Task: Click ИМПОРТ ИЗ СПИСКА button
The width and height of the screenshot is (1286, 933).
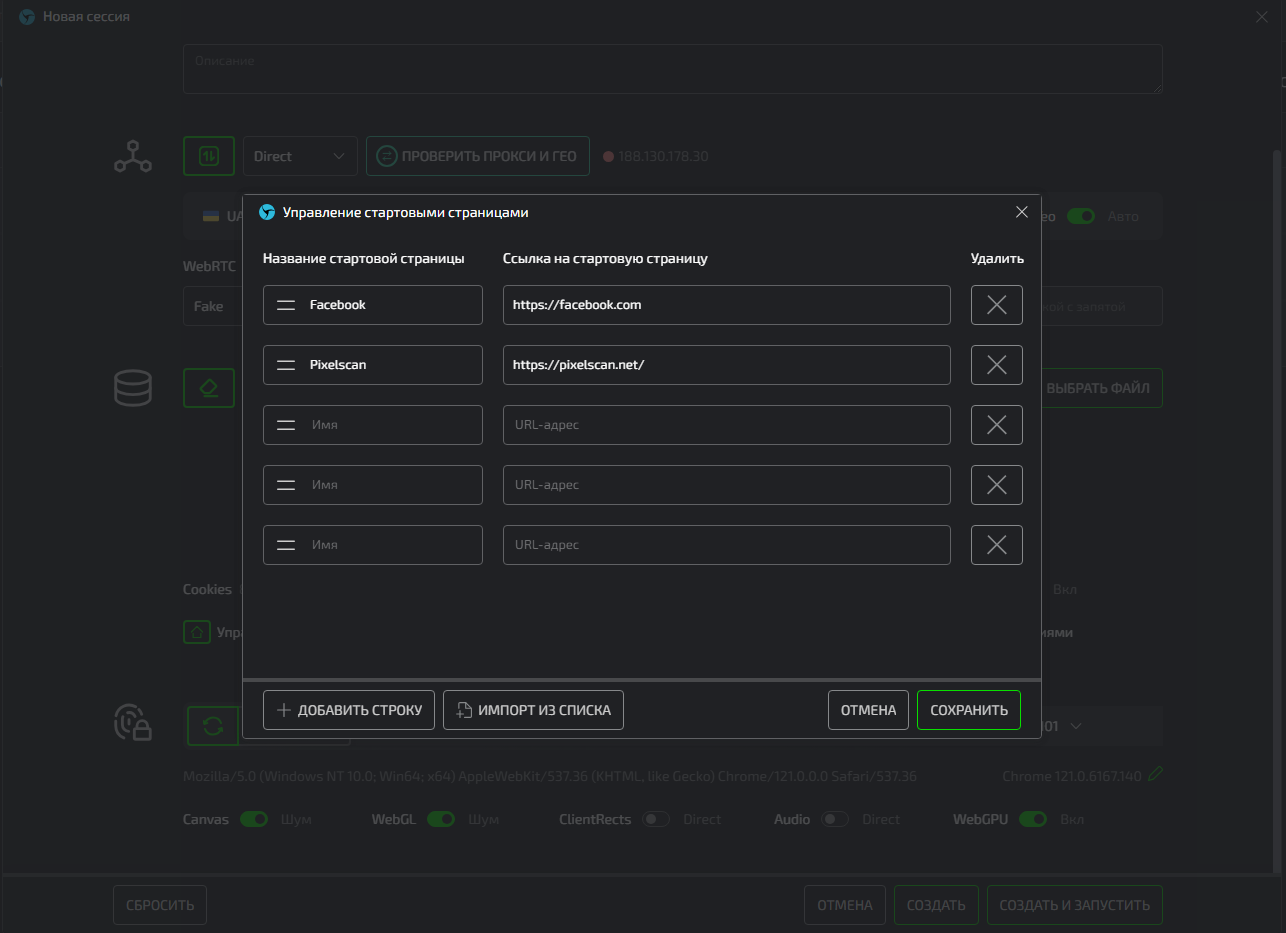Action: 533,710
